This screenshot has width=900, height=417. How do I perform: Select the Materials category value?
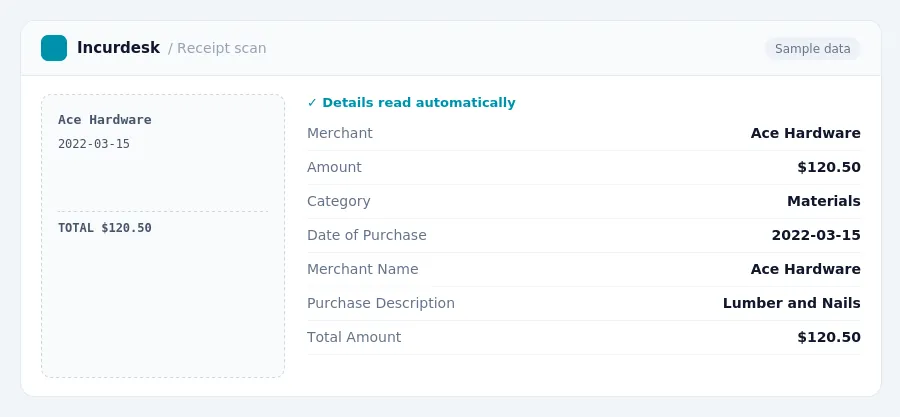[x=824, y=201]
